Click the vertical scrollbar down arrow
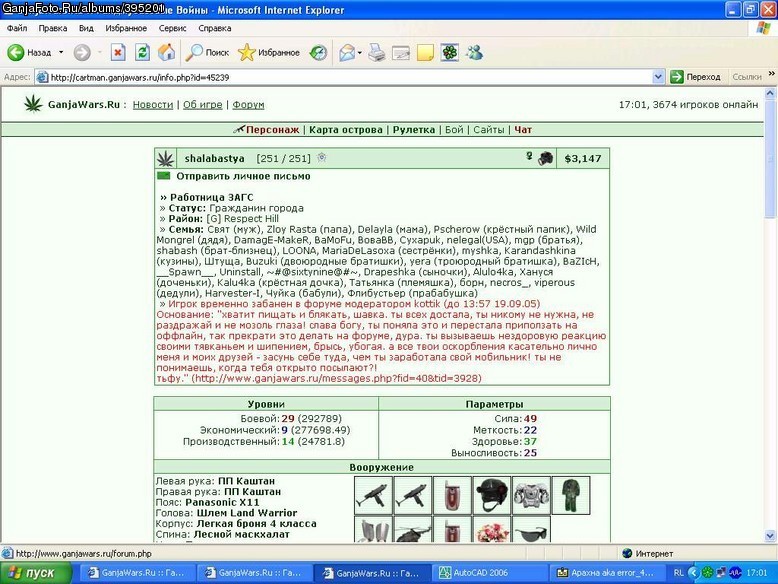Screen dimensions: 778x584 pos(770,535)
